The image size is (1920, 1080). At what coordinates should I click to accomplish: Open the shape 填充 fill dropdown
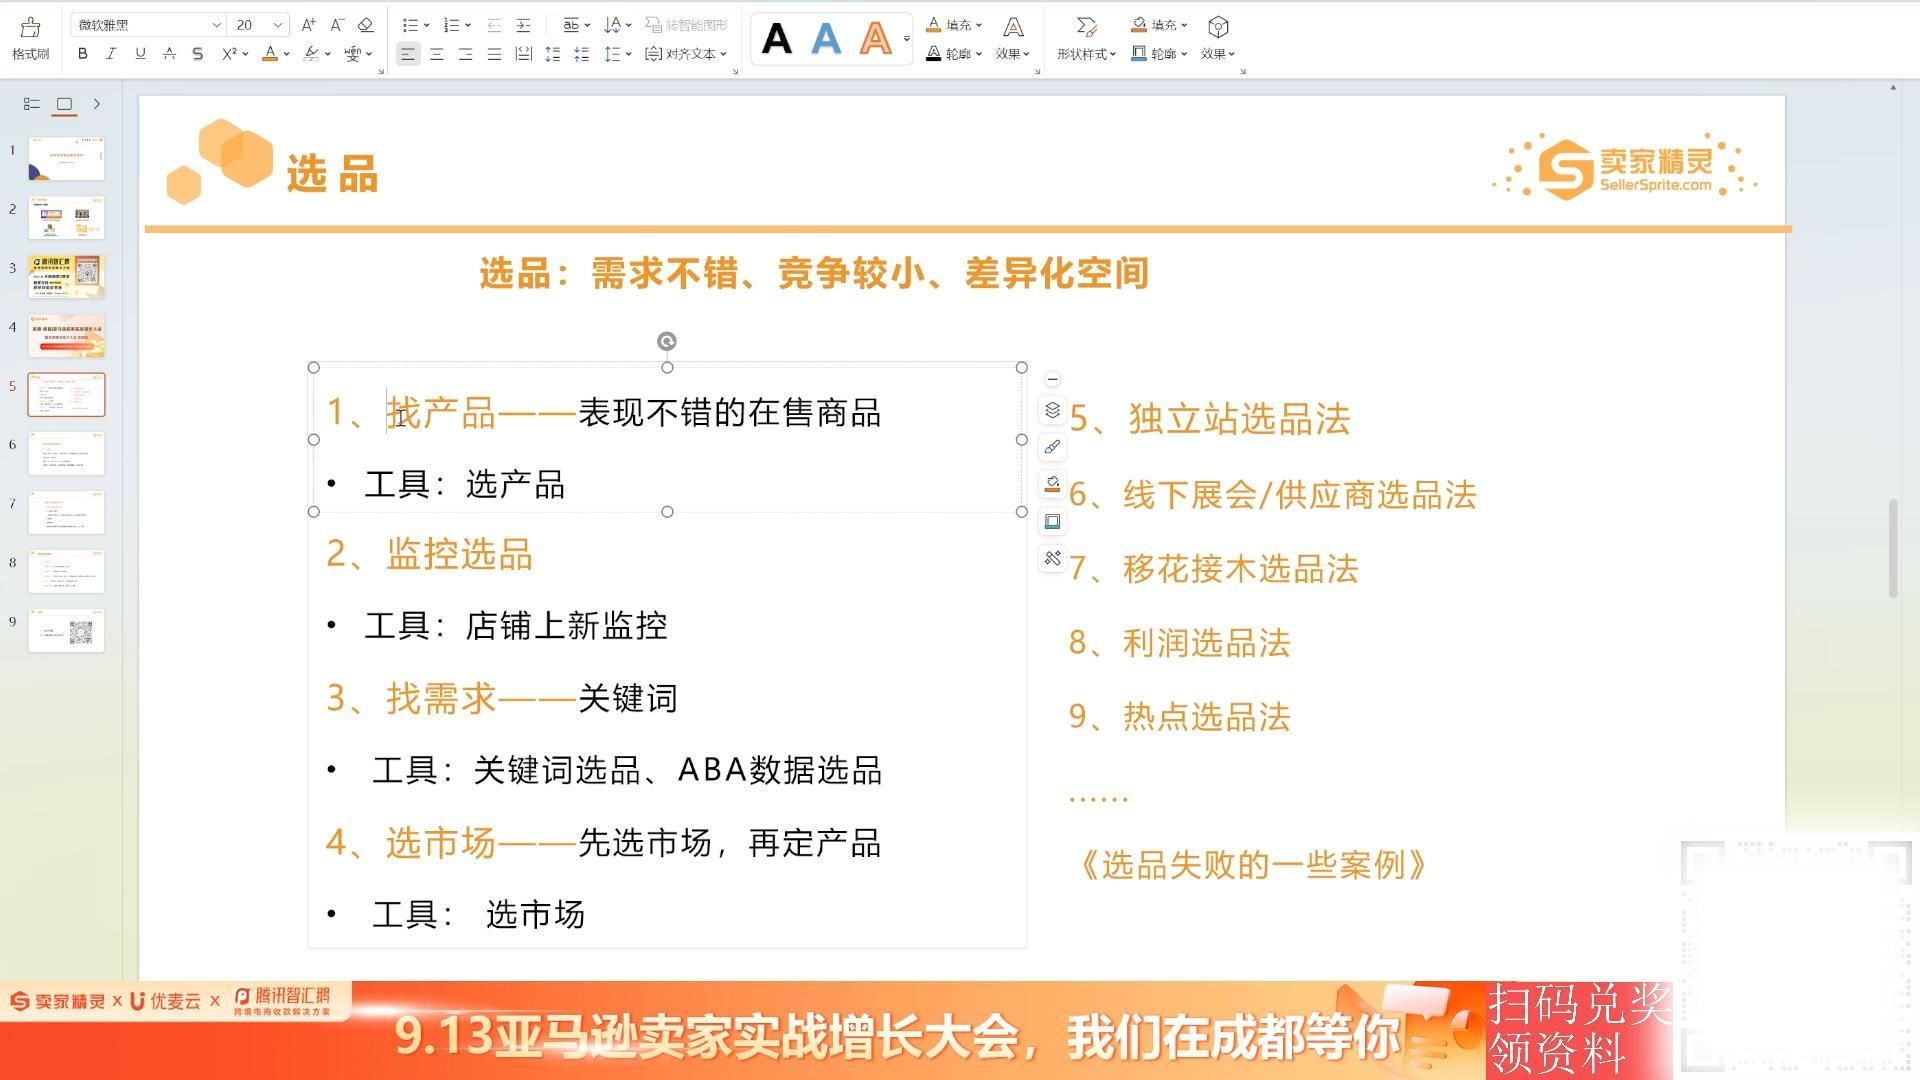1159,25
